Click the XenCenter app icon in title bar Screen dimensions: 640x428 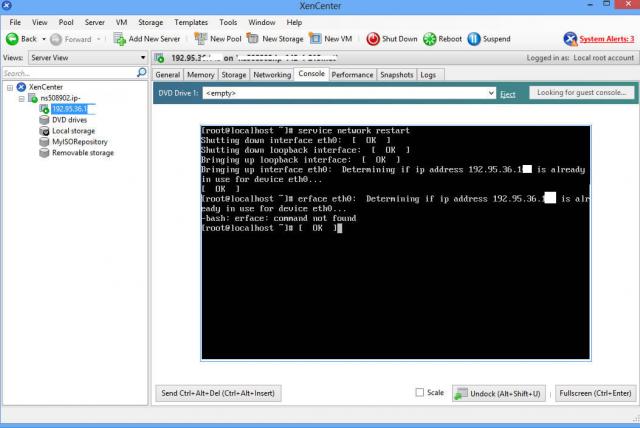[x=7, y=5]
